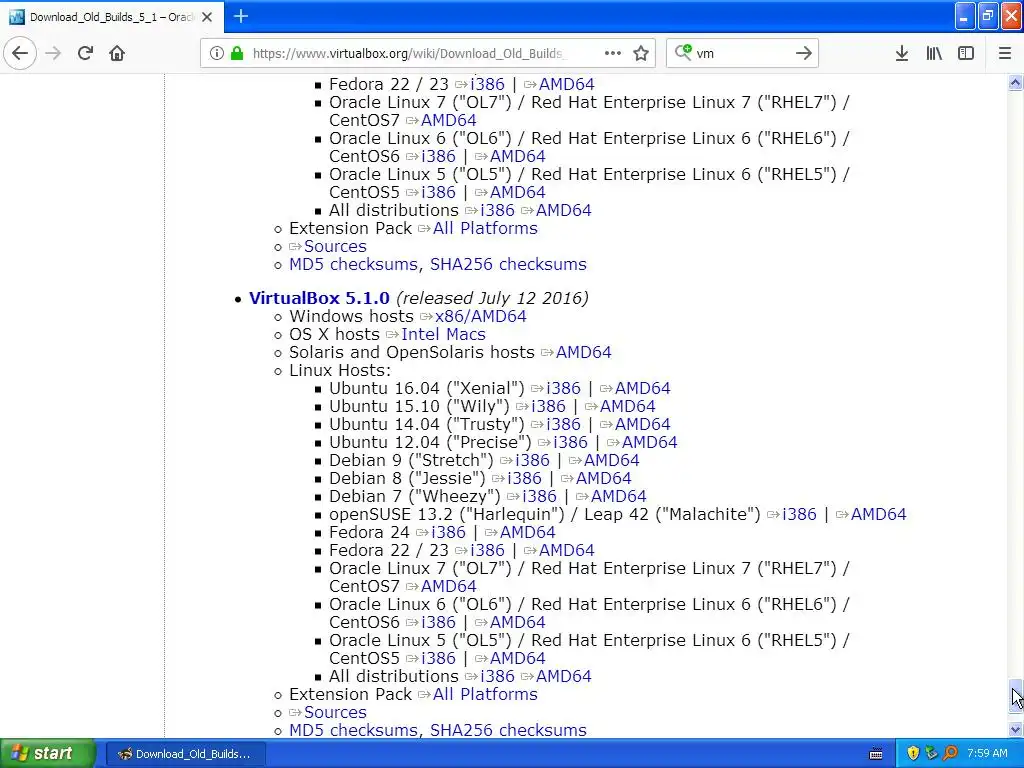The height and width of the screenshot is (768, 1024).
Task: Download Ubuntu 12.04 Precise i386 build
Action: pyautogui.click(x=570, y=442)
